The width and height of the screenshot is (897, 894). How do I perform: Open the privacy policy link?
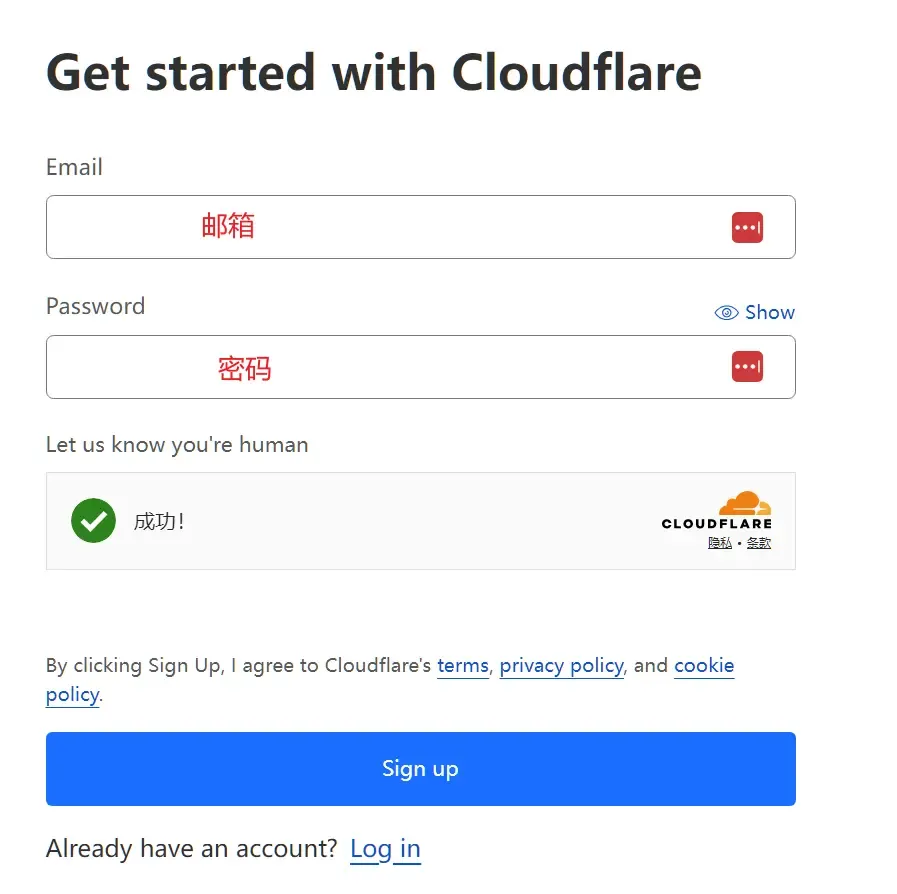point(561,665)
